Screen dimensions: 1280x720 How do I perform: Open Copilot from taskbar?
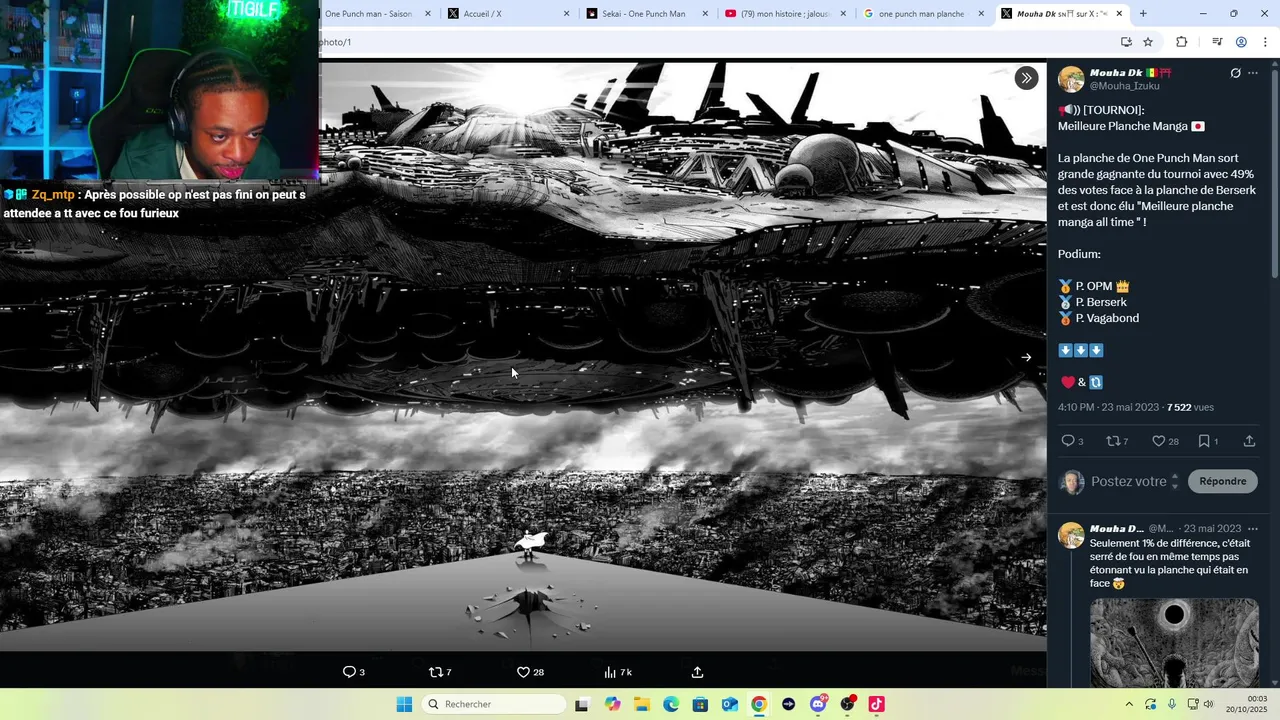(612, 704)
